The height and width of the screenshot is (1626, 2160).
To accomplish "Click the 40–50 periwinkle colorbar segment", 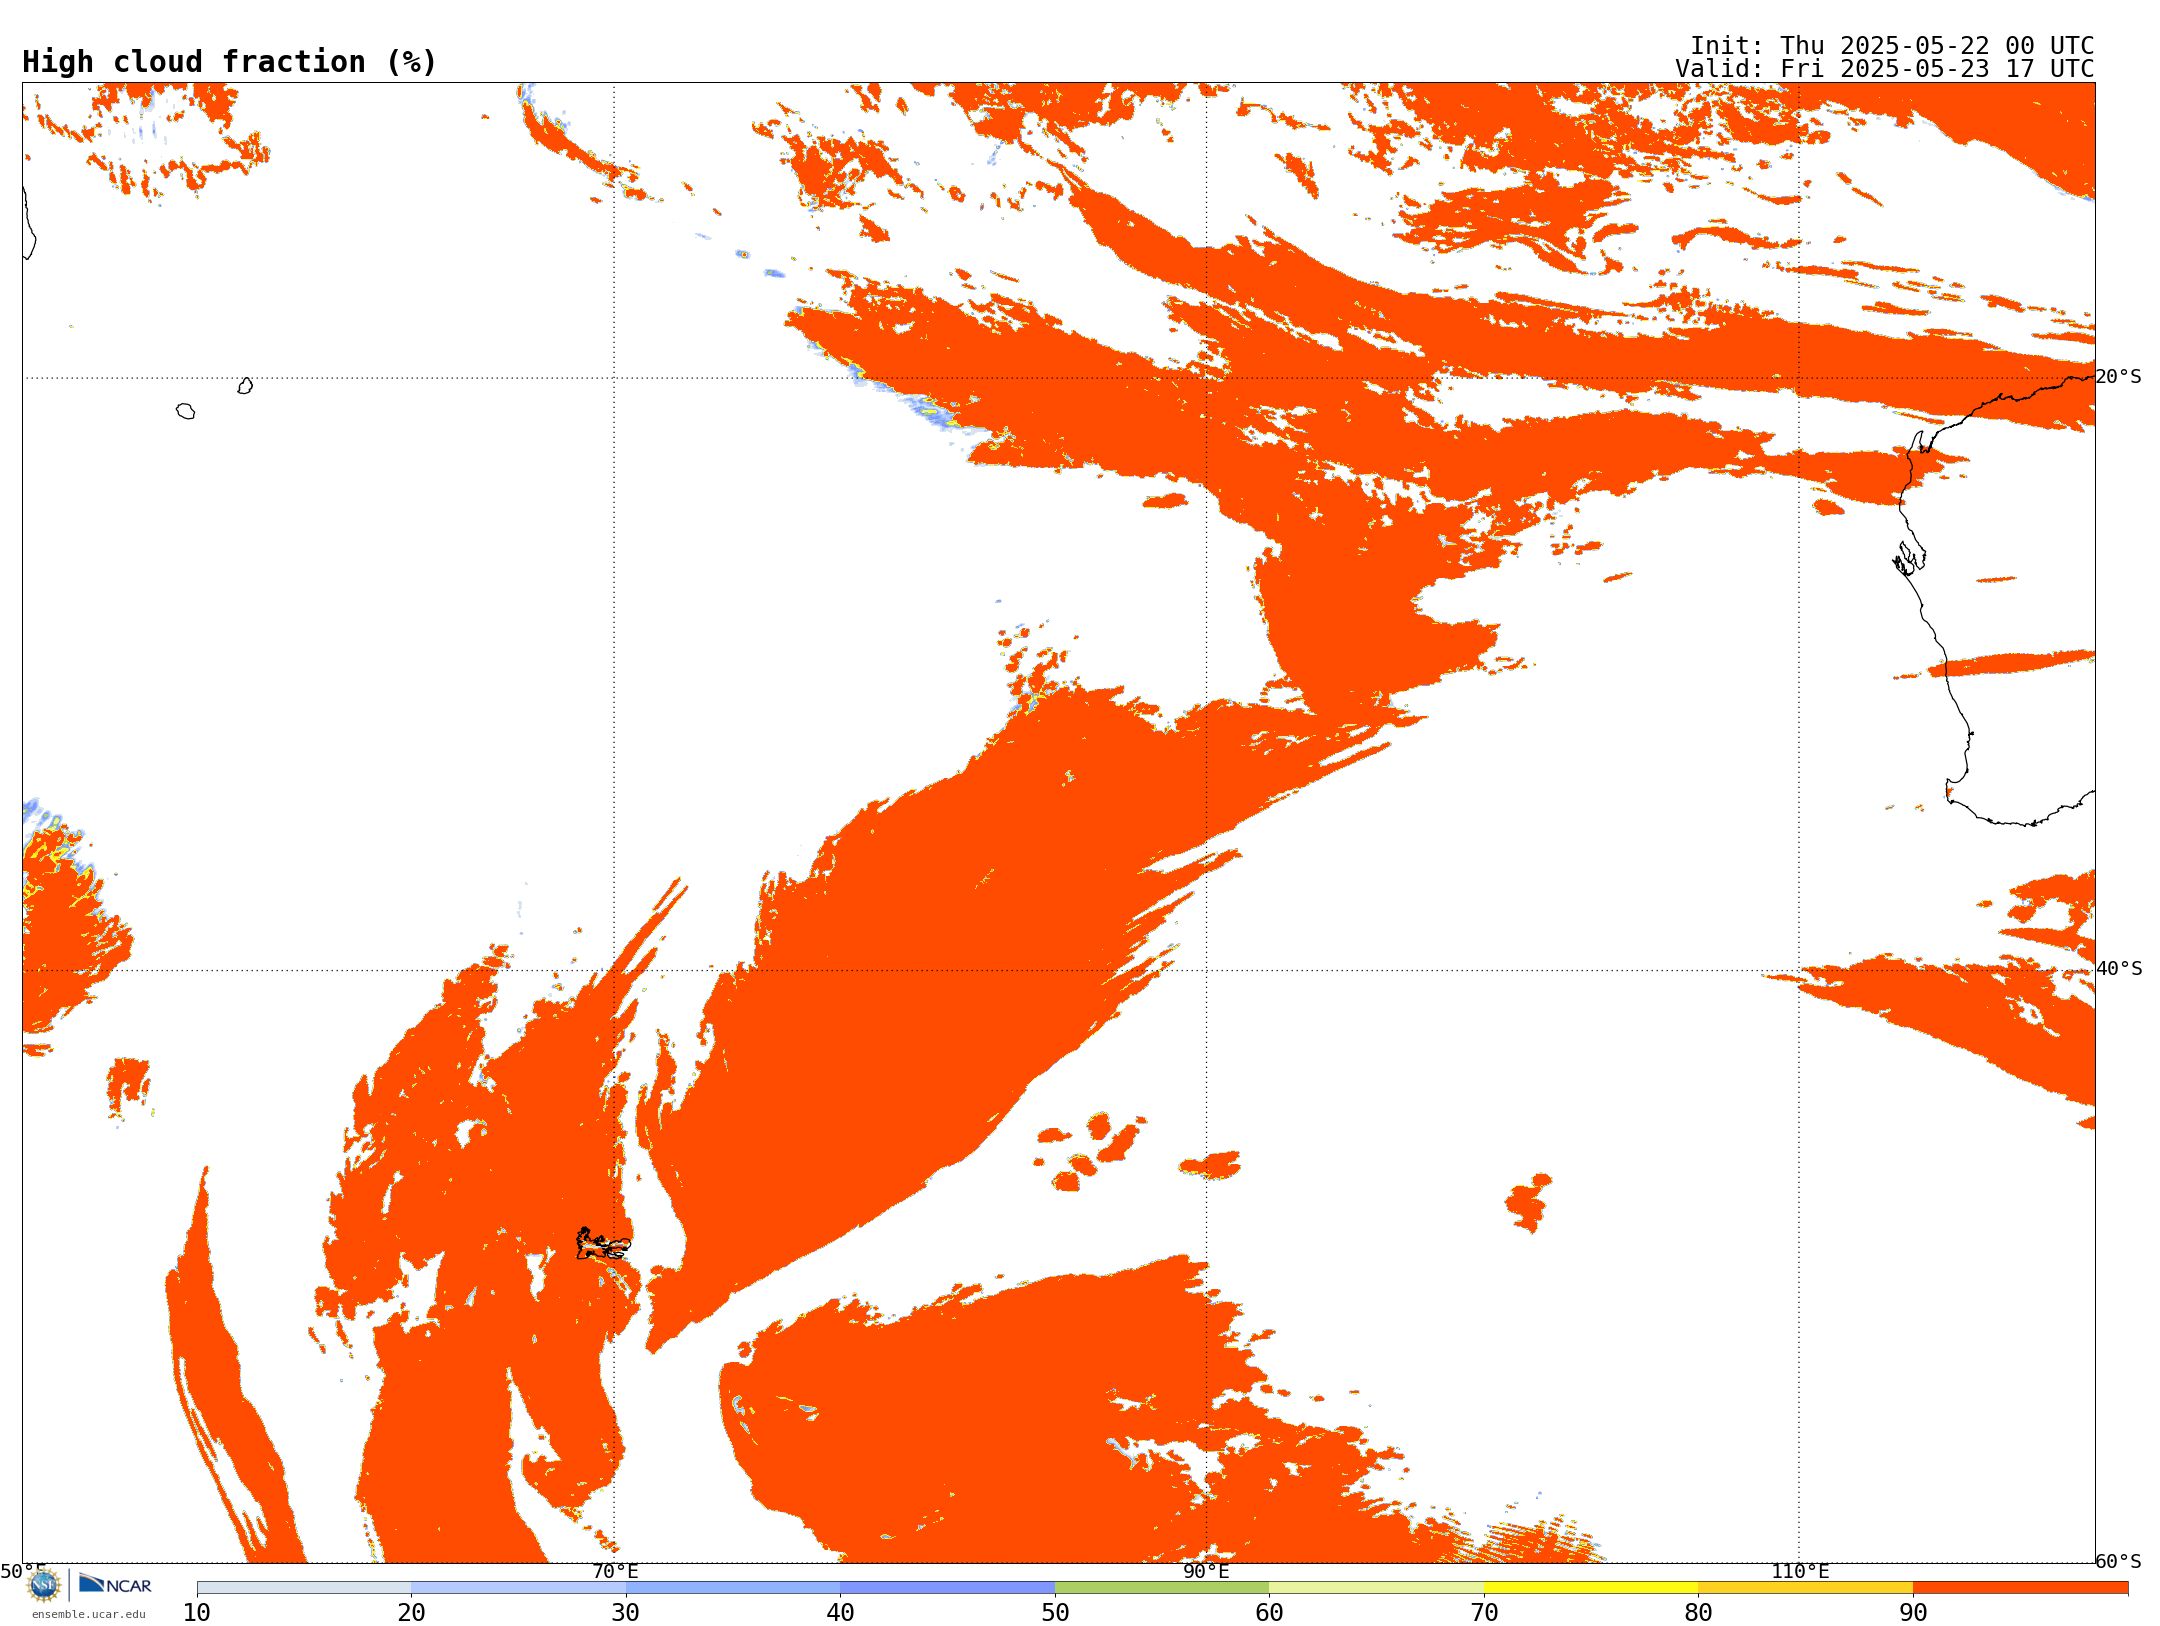I will point(947,1588).
